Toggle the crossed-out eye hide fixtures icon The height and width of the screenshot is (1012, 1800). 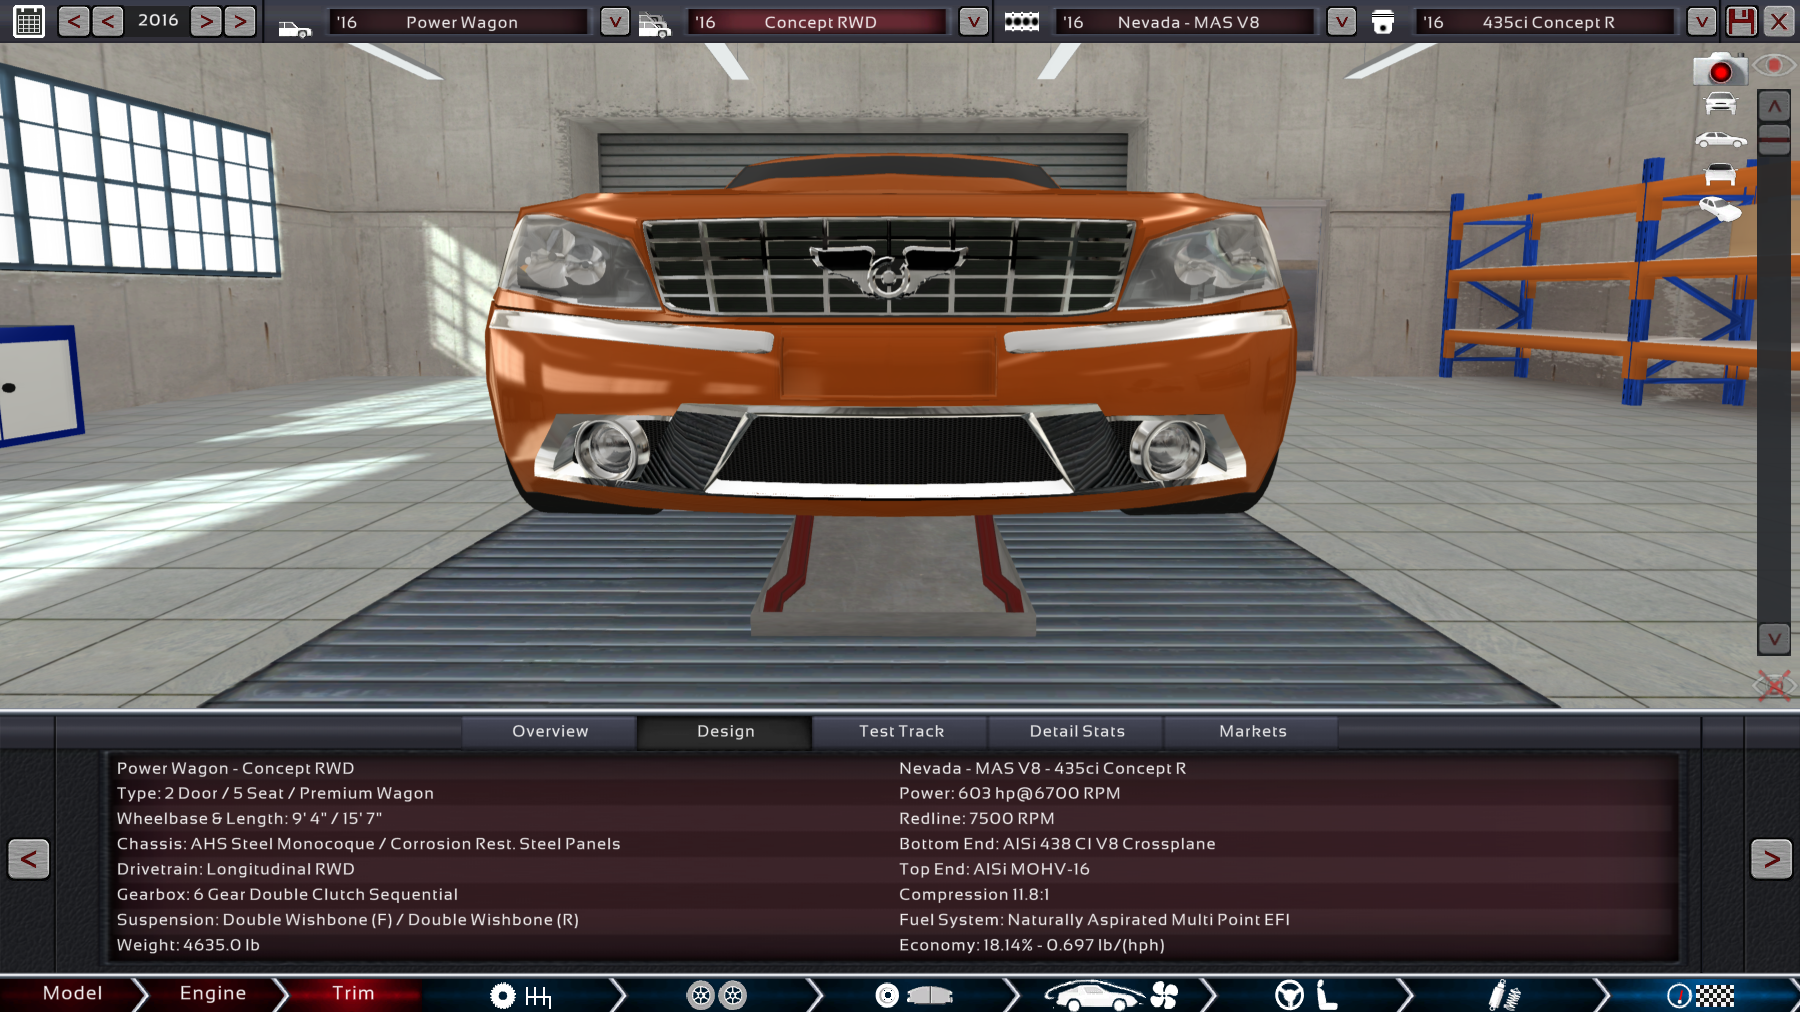[x=1773, y=685]
